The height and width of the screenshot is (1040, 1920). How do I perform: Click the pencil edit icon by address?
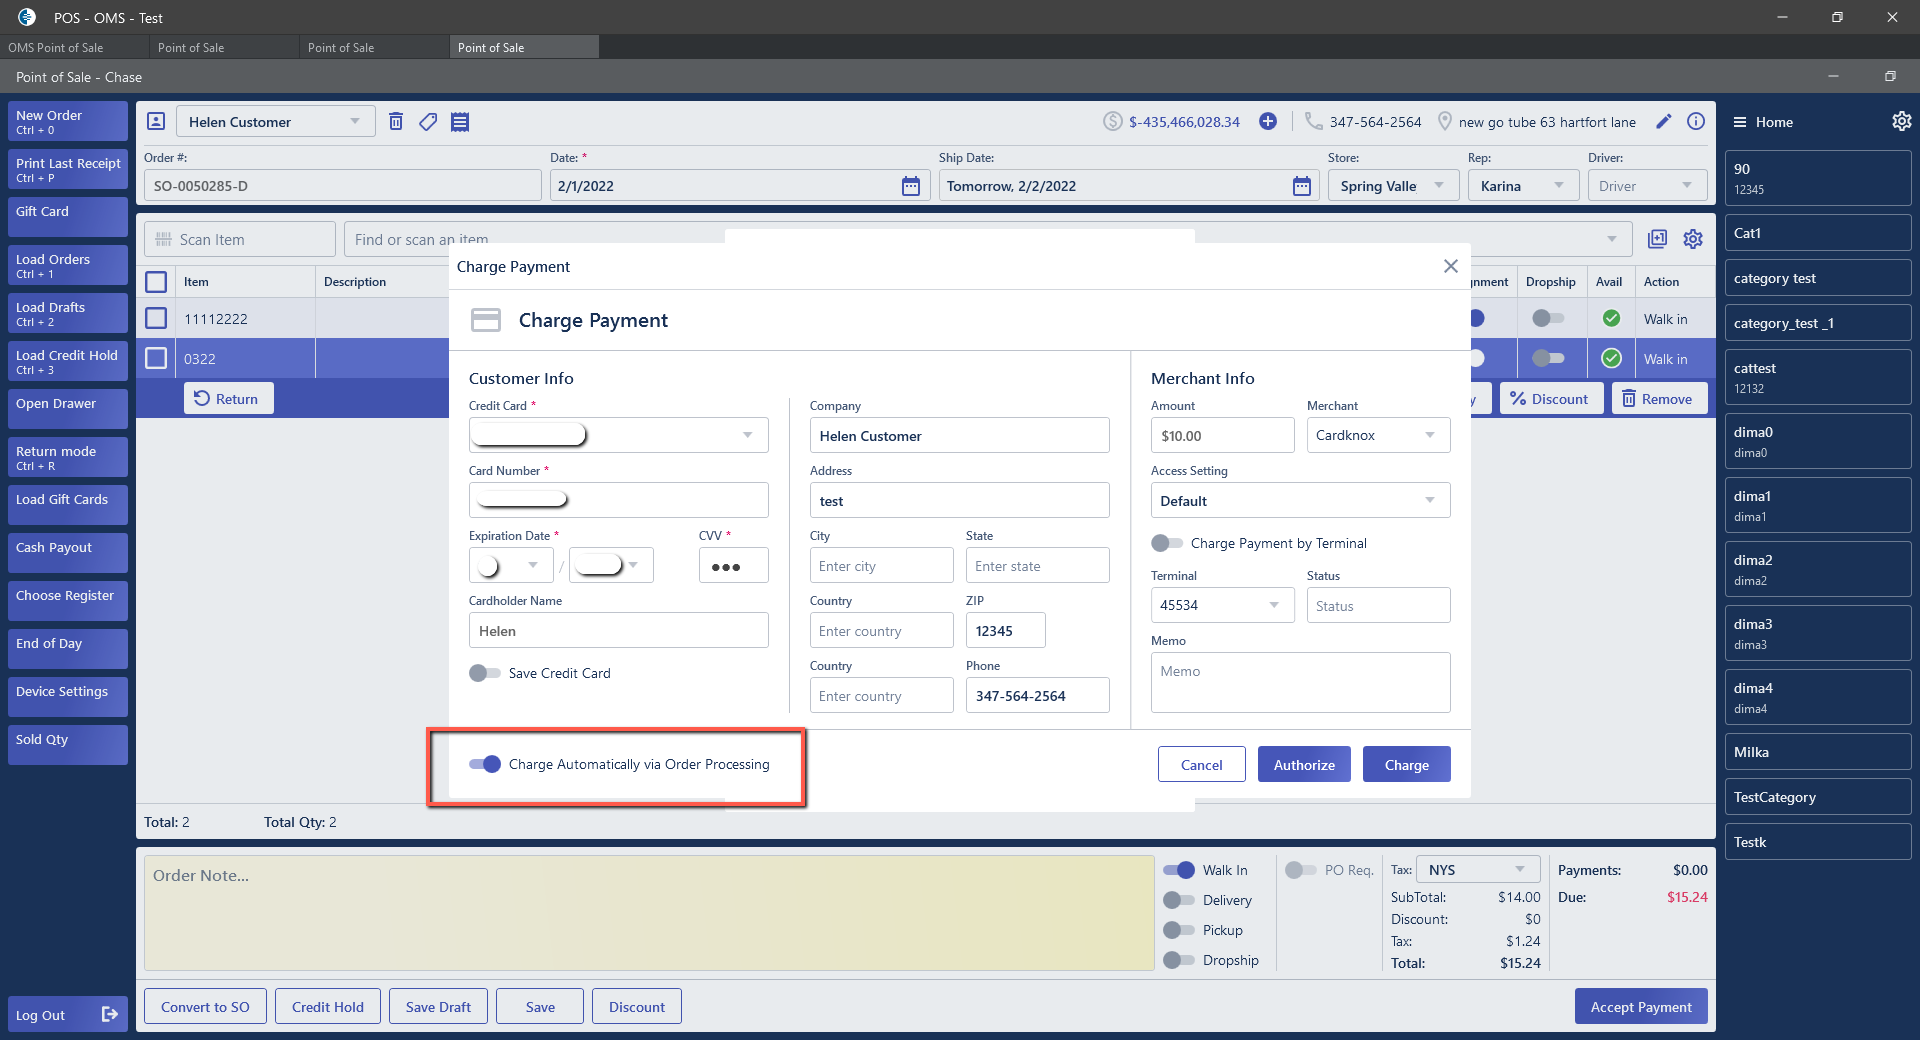[1664, 122]
